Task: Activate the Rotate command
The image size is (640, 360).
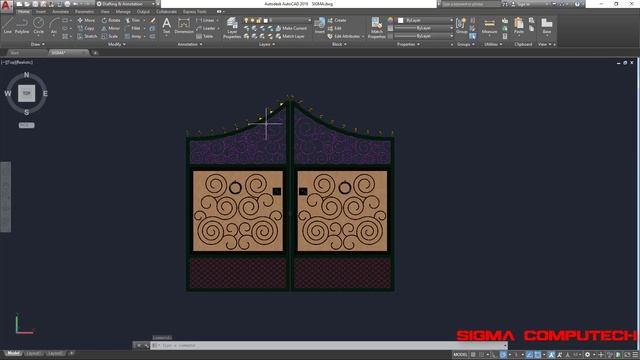Action: click(x=111, y=20)
